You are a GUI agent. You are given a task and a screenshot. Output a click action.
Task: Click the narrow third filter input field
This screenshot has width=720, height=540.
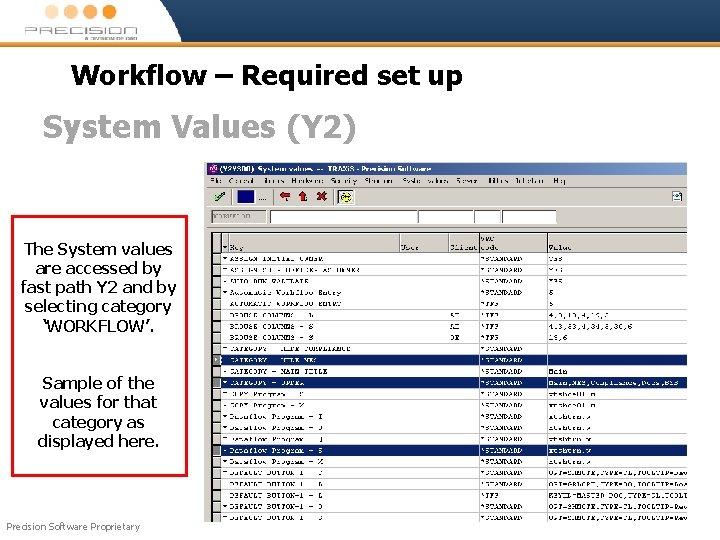point(487,217)
